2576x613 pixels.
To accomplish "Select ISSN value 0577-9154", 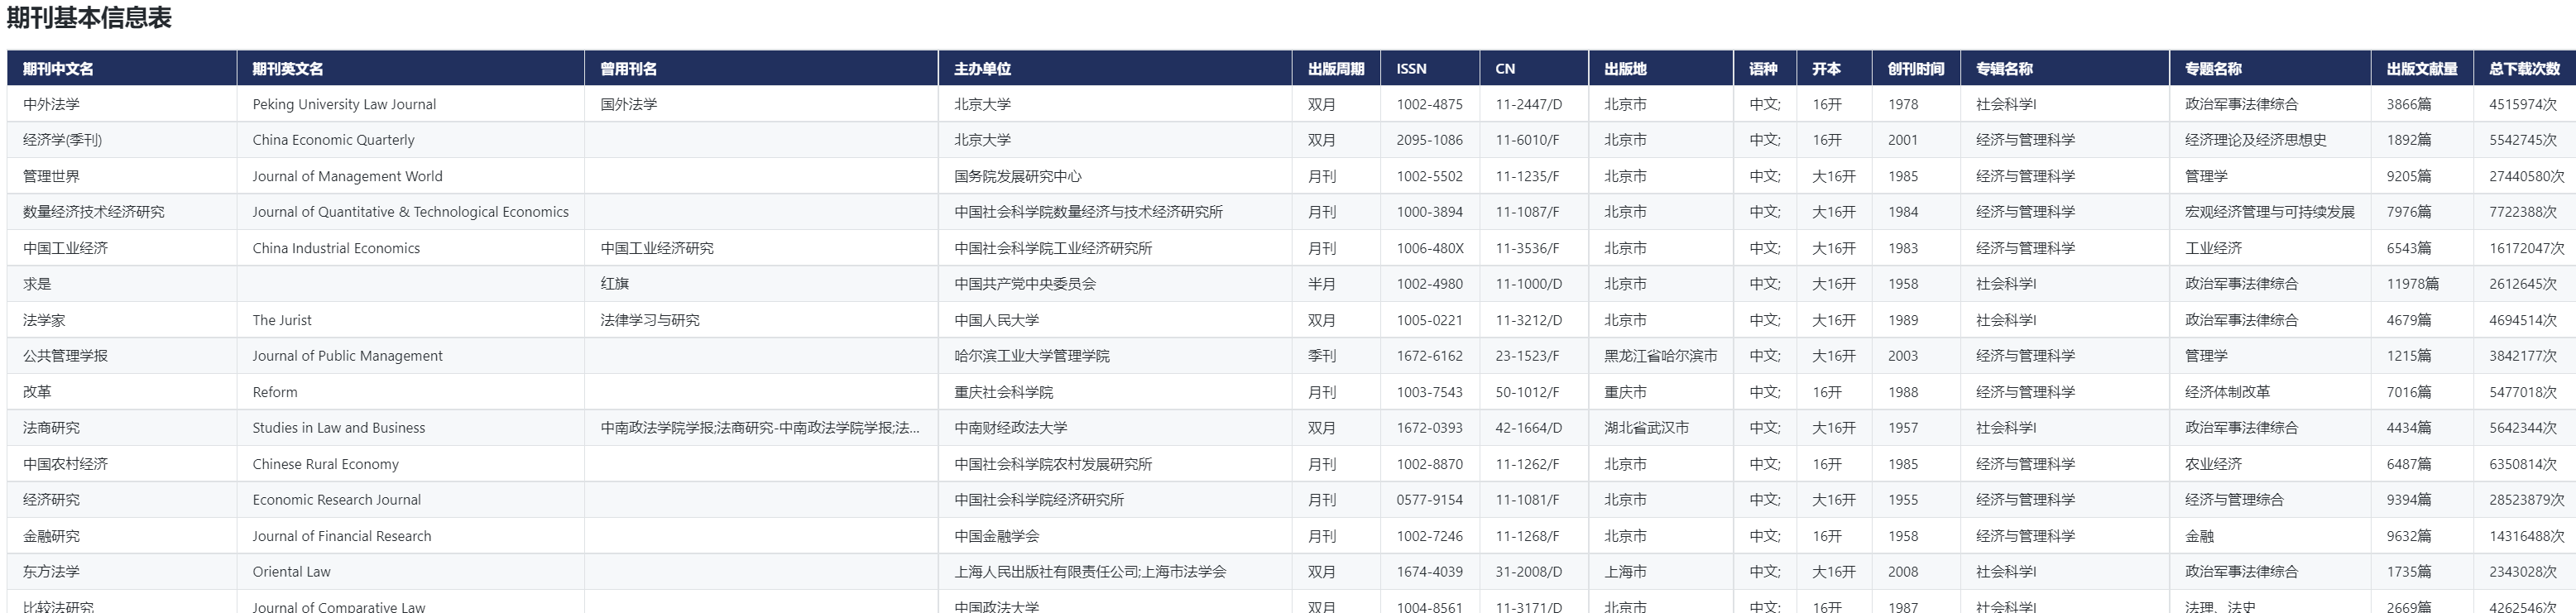I will tap(1430, 500).
